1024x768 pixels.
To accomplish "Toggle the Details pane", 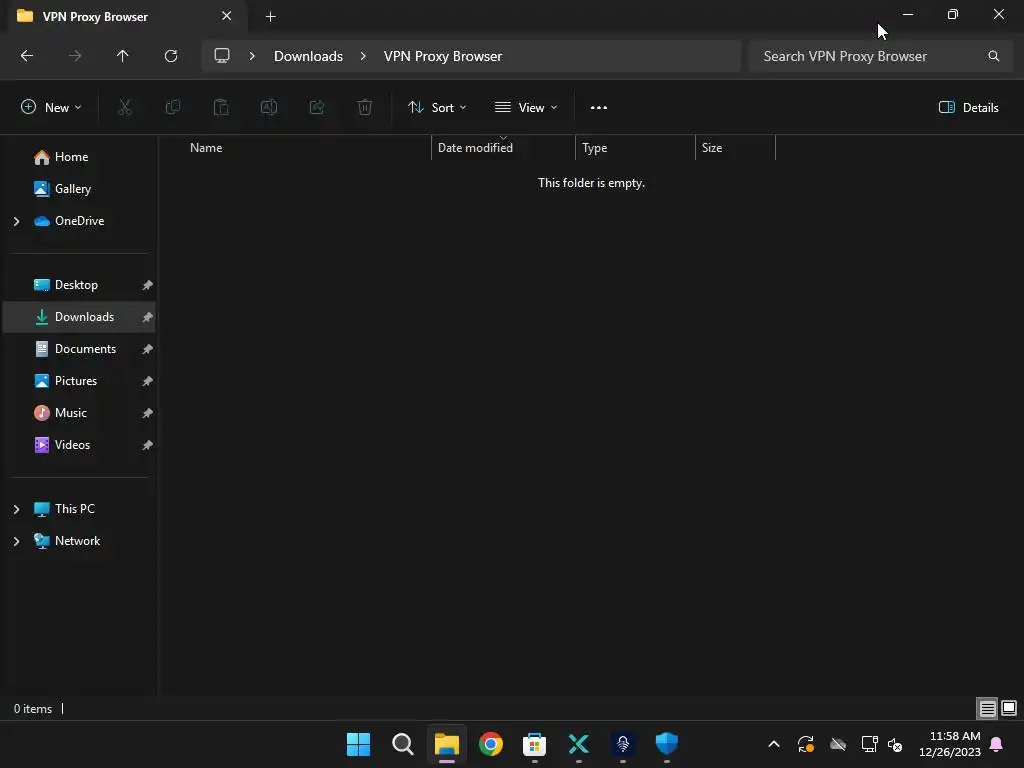I will pos(968,108).
